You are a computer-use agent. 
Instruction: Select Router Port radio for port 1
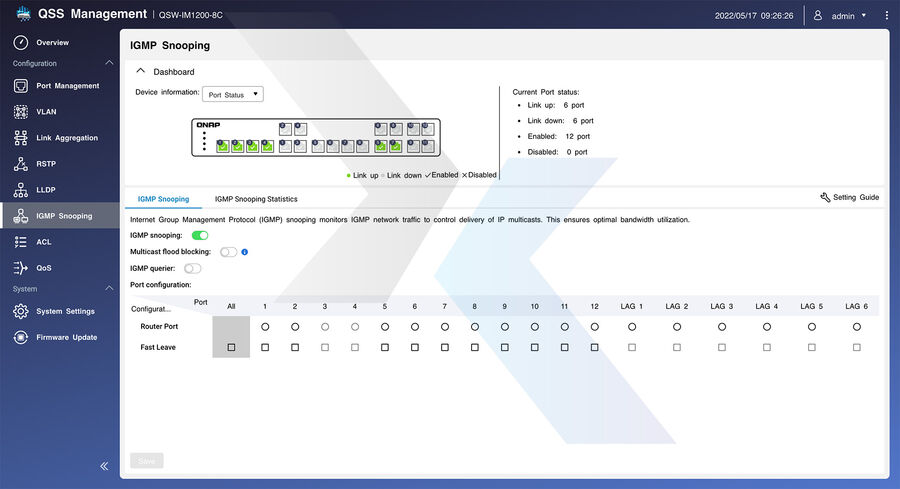pos(265,327)
